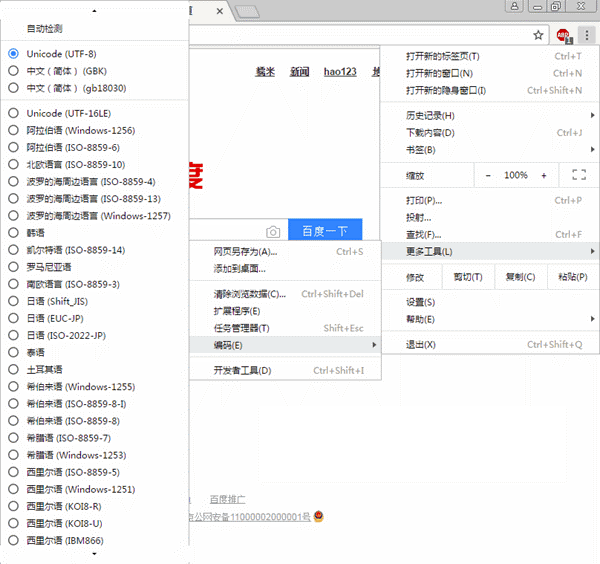Screen dimensions: 600x564
Task: Click the user profile icon in title bar
Action: (515, 6)
